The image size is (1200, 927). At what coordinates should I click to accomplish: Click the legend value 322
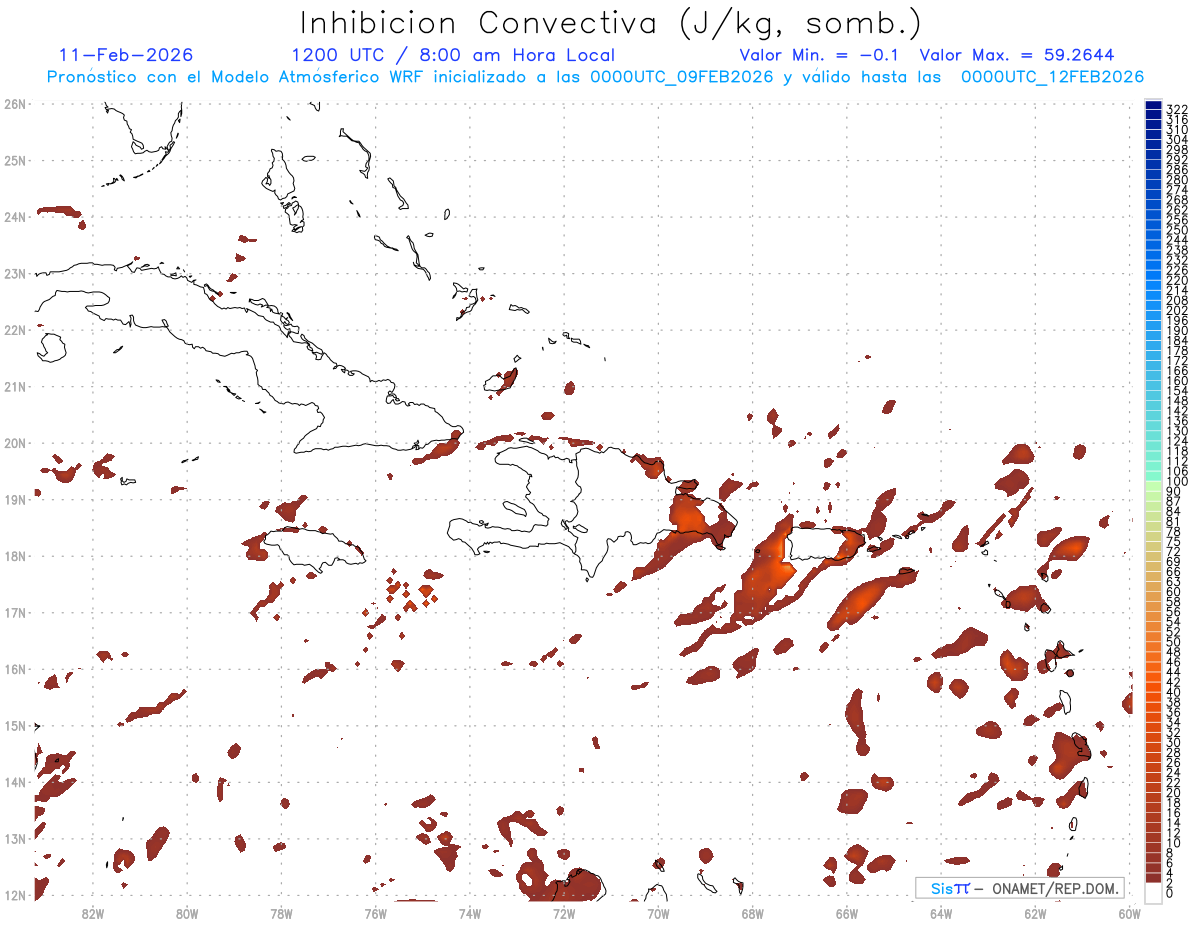(1176, 109)
